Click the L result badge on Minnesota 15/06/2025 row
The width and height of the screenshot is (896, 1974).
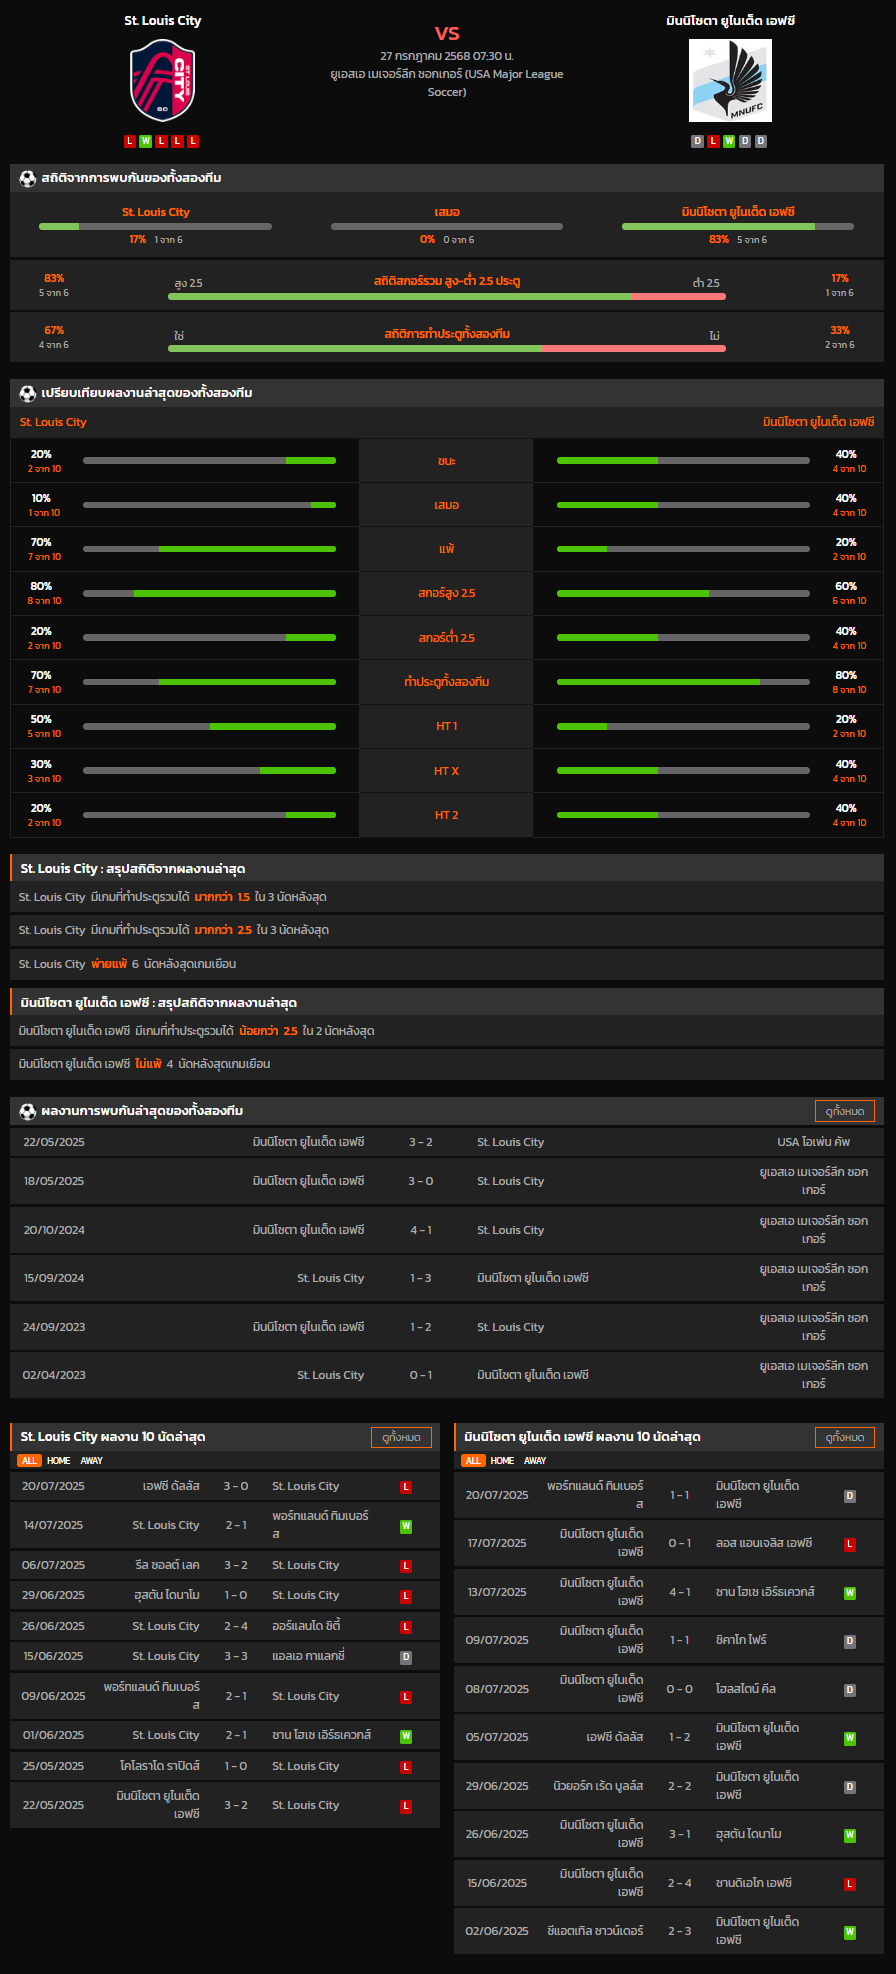tap(850, 1884)
